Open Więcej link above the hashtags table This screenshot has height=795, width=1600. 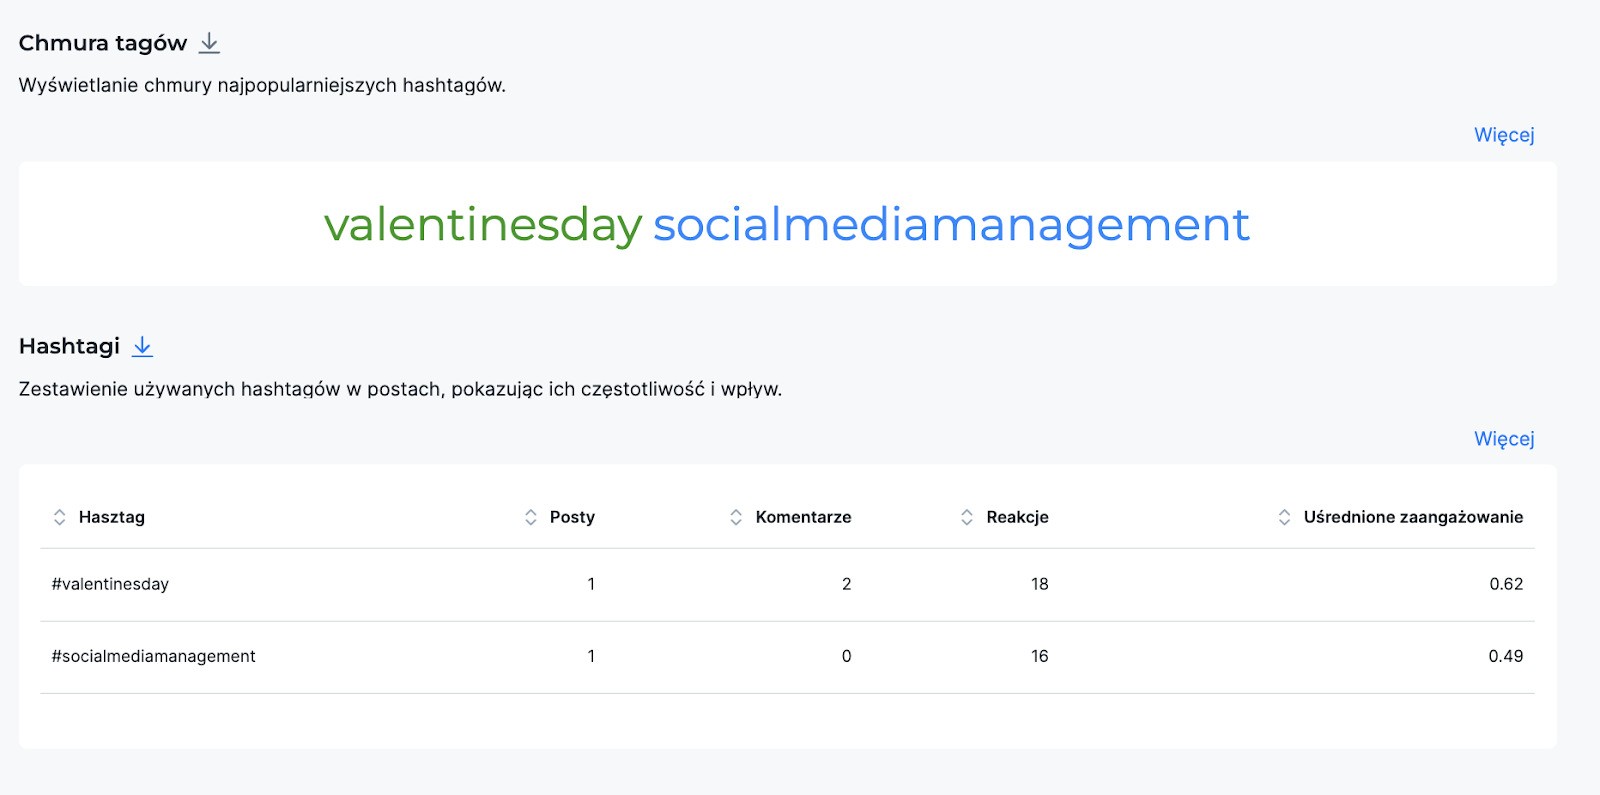1503,439
